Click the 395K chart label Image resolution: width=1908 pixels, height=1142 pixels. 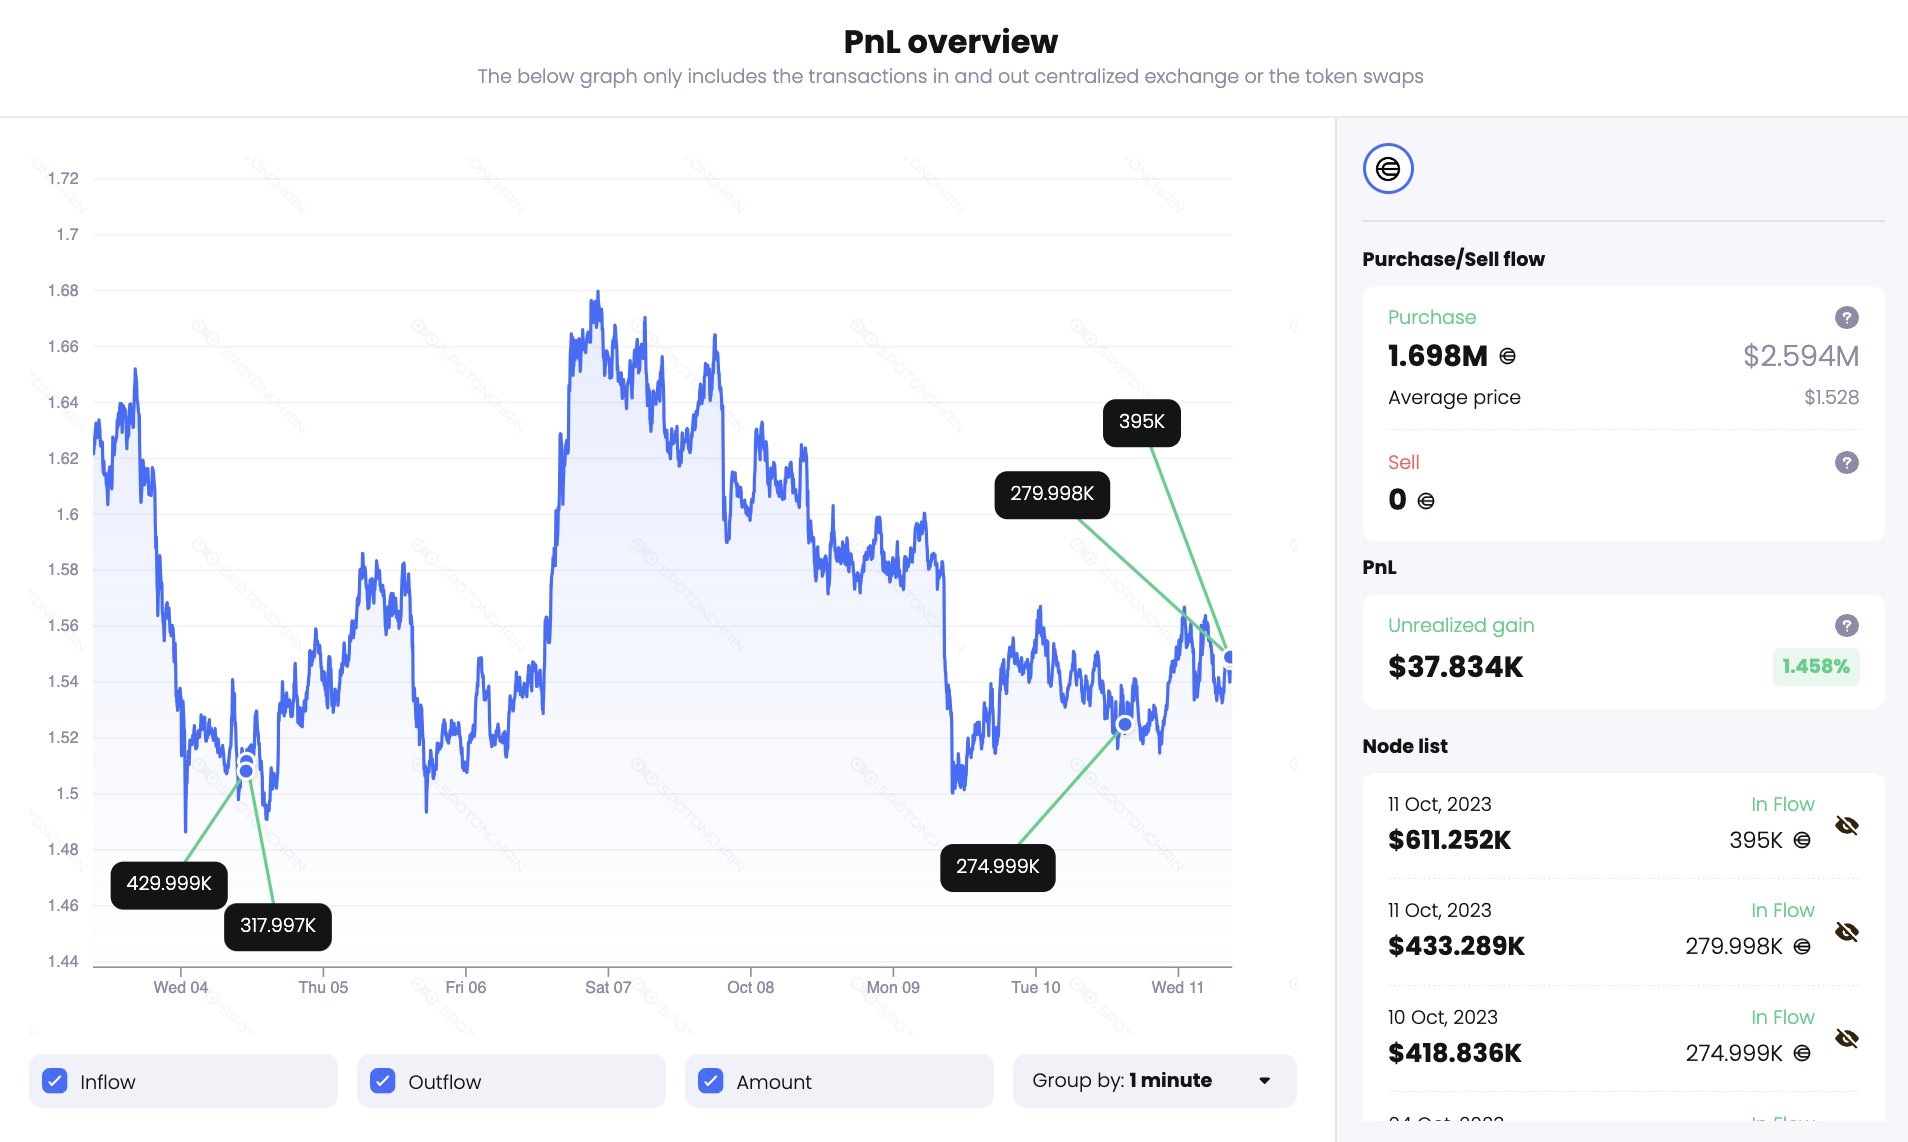pos(1141,422)
